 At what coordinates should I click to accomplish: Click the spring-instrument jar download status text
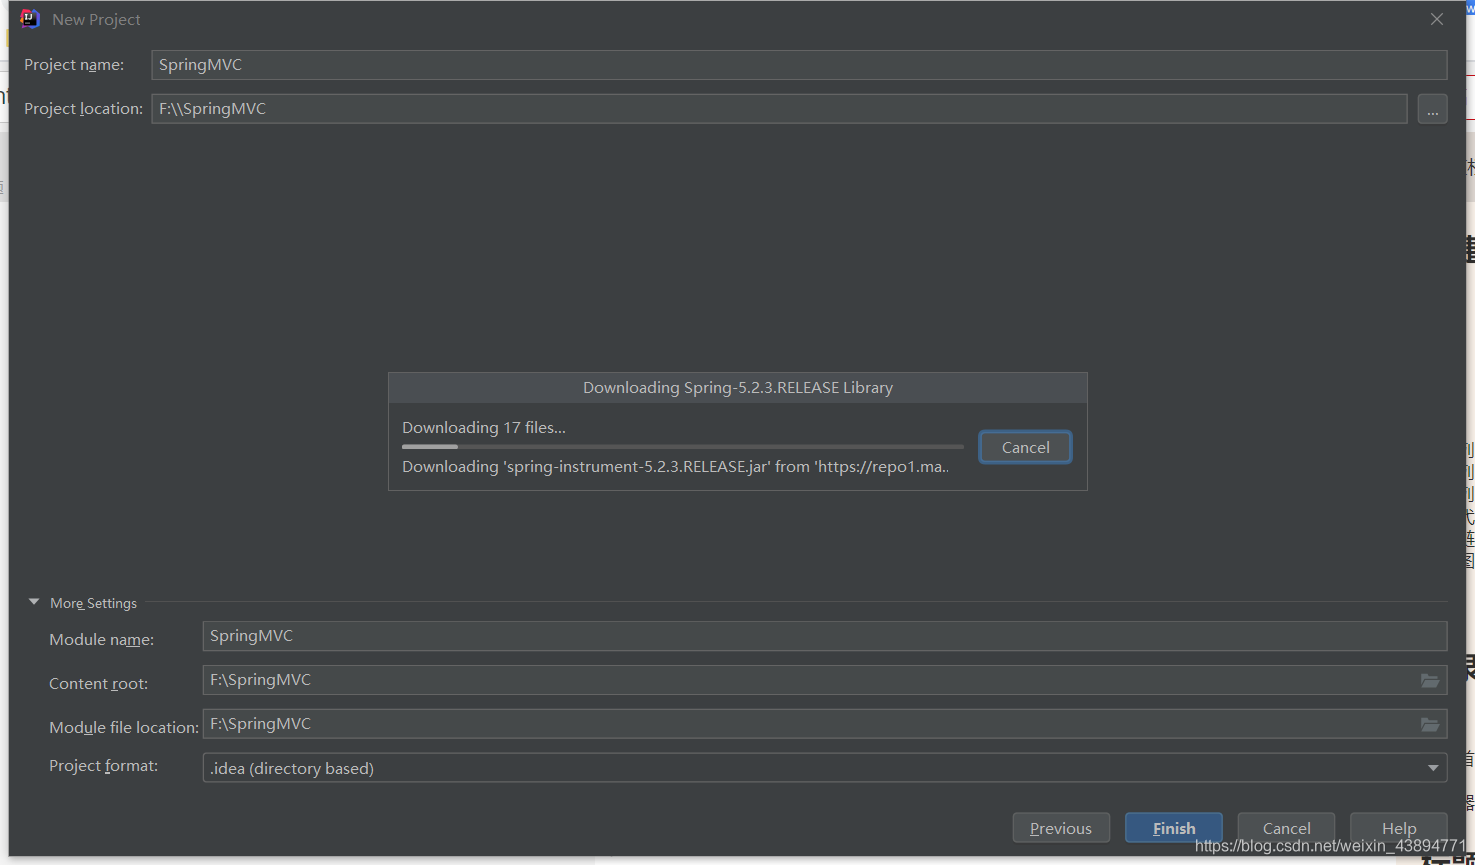(x=676, y=466)
